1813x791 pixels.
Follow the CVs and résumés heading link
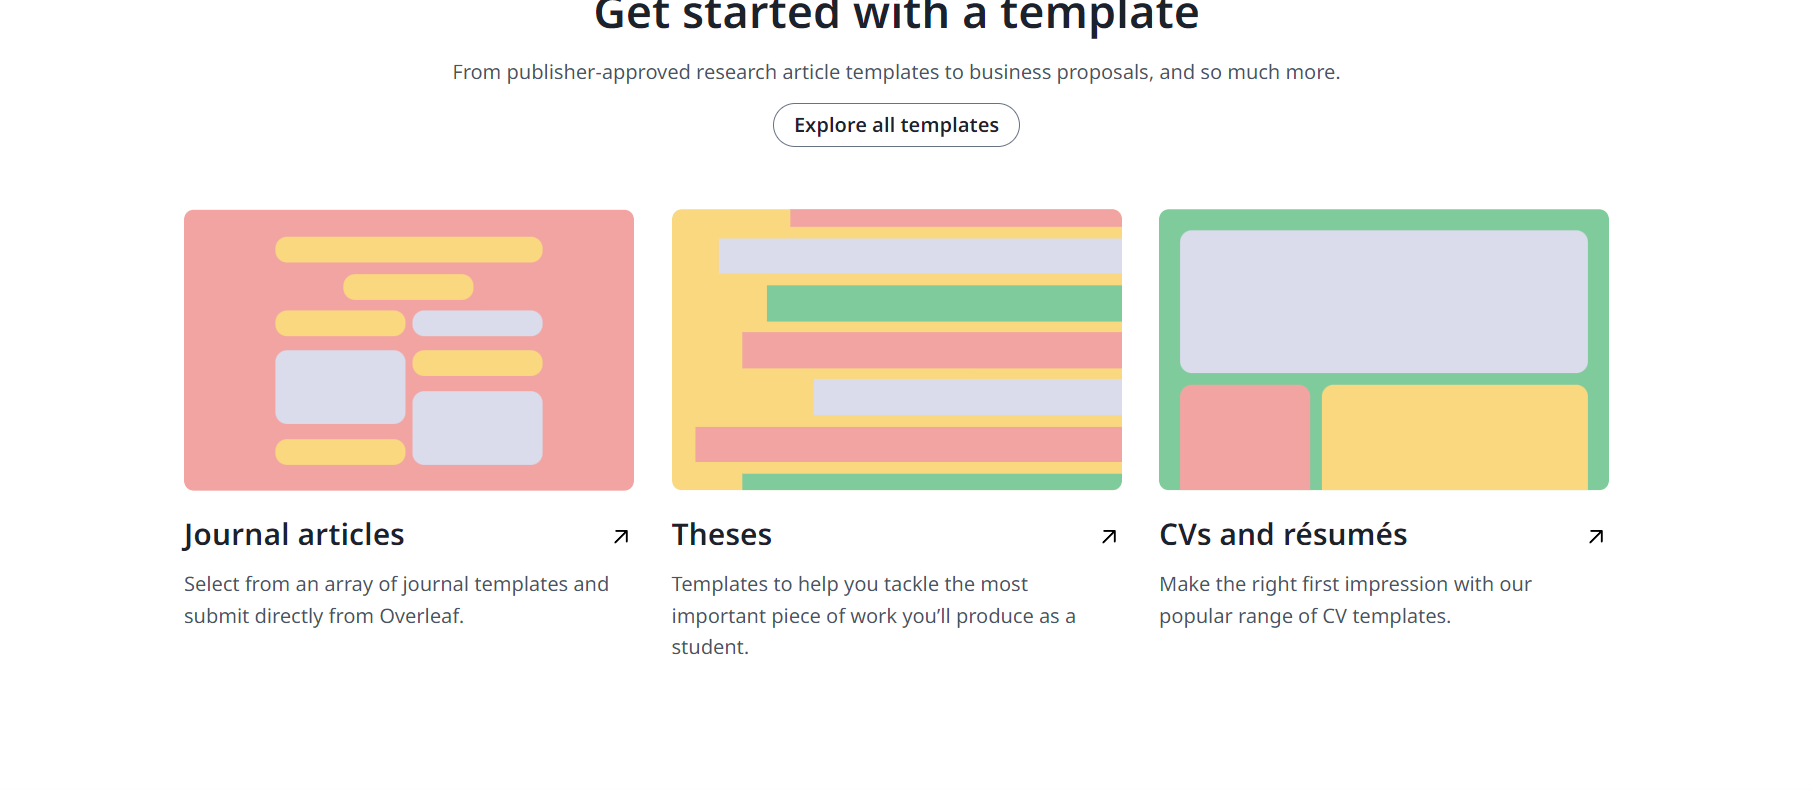click(x=1283, y=535)
